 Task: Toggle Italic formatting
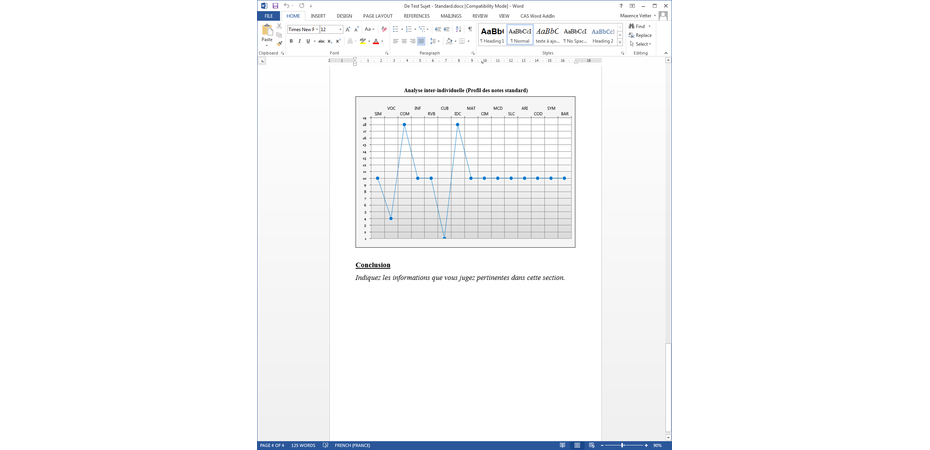[x=299, y=41]
